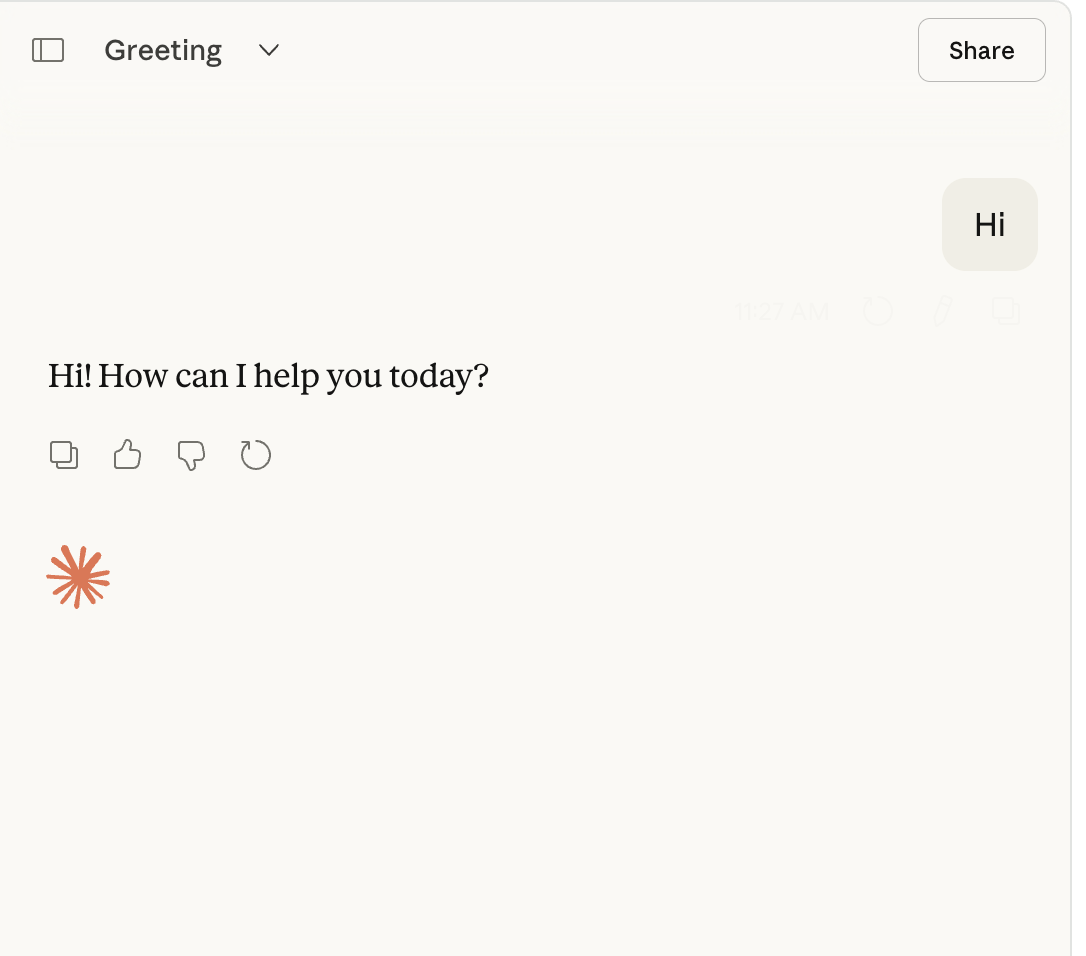Screen dimensions: 1086x956
Task: Expand the chat title options menu
Action: click(269, 50)
